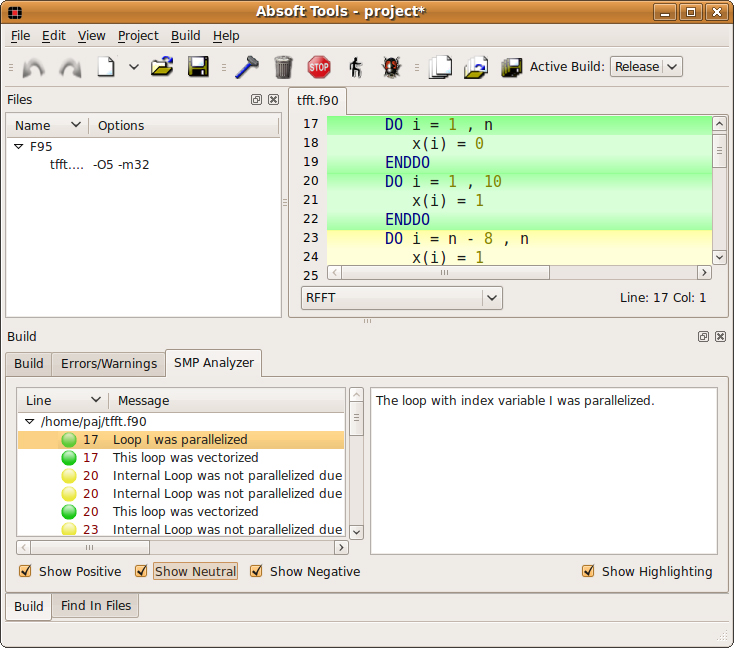
Task: Click the editor horizontal scroll left arrow
Action: [335, 272]
